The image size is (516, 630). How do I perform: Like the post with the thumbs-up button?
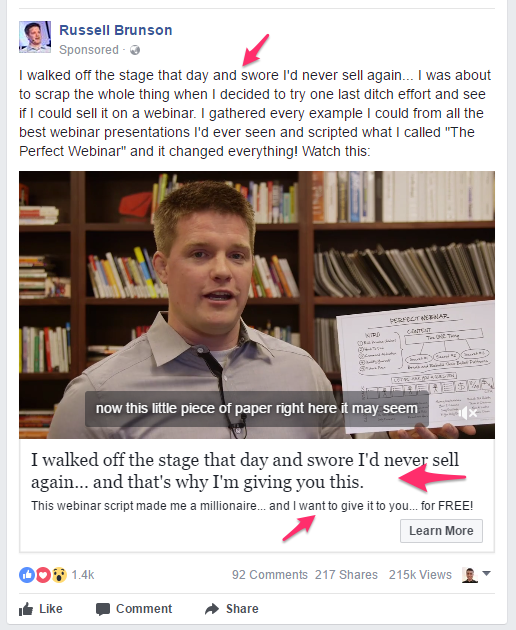[x=41, y=609]
